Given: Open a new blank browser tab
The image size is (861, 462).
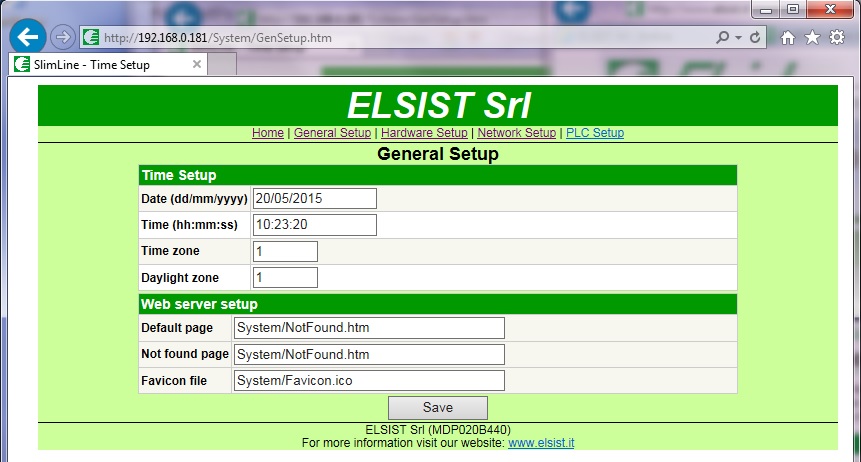Looking at the screenshot, I should point(222,64).
